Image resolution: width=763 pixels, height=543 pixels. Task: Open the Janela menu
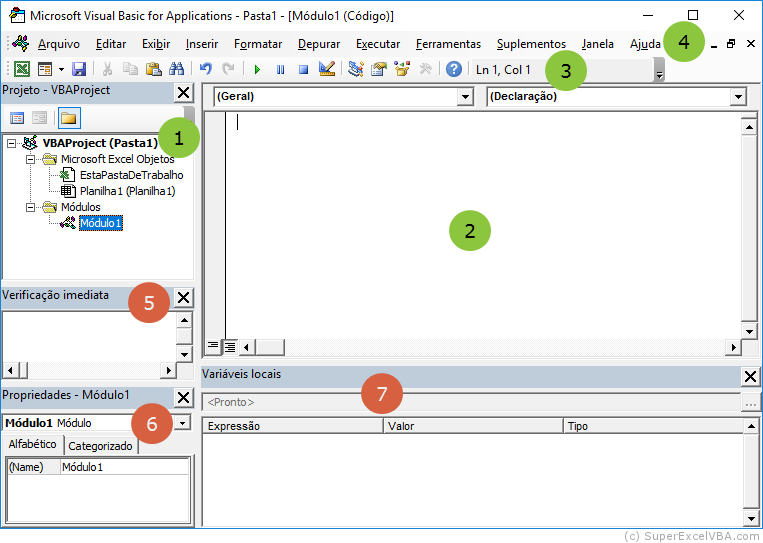[x=598, y=44]
